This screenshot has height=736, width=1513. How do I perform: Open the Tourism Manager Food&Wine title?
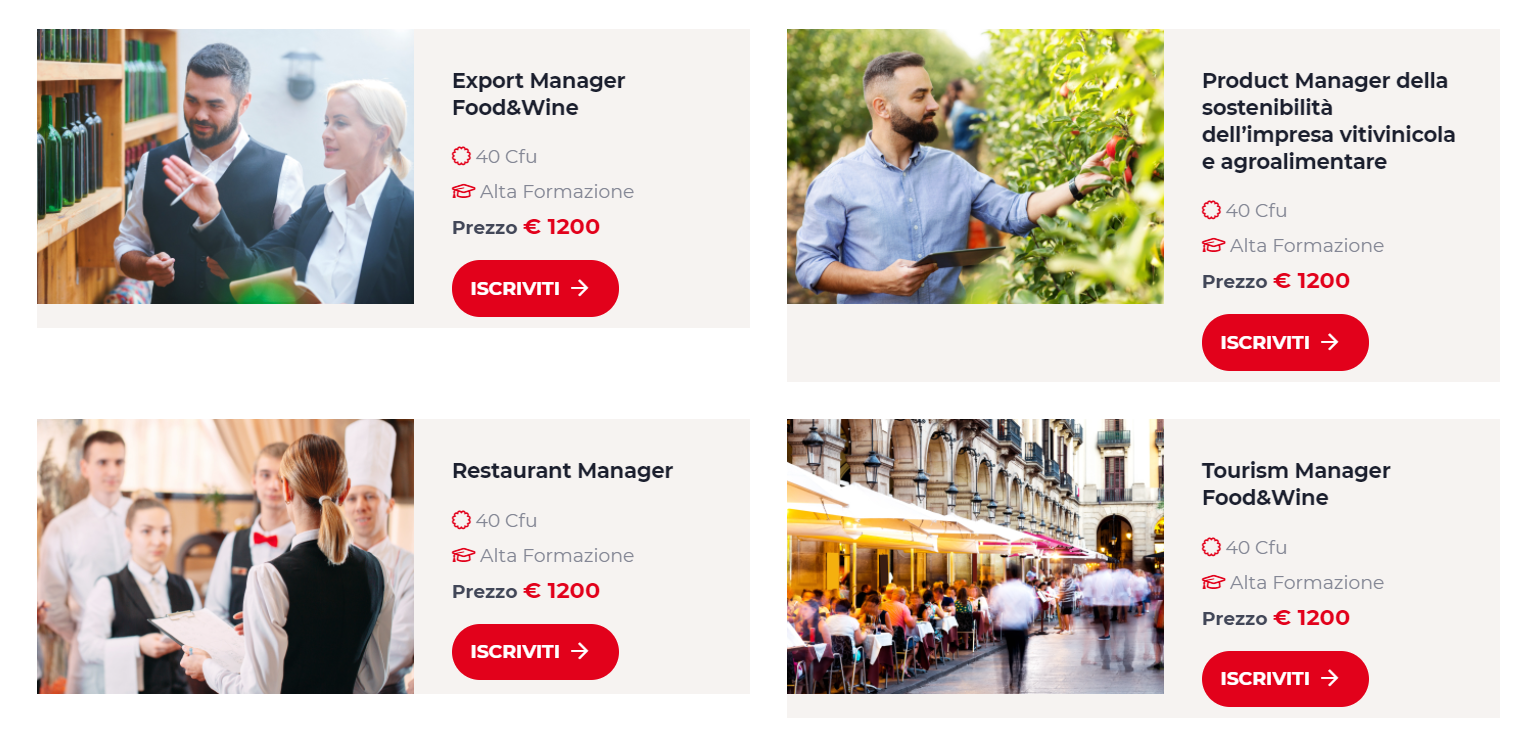tap(1296, 484)
